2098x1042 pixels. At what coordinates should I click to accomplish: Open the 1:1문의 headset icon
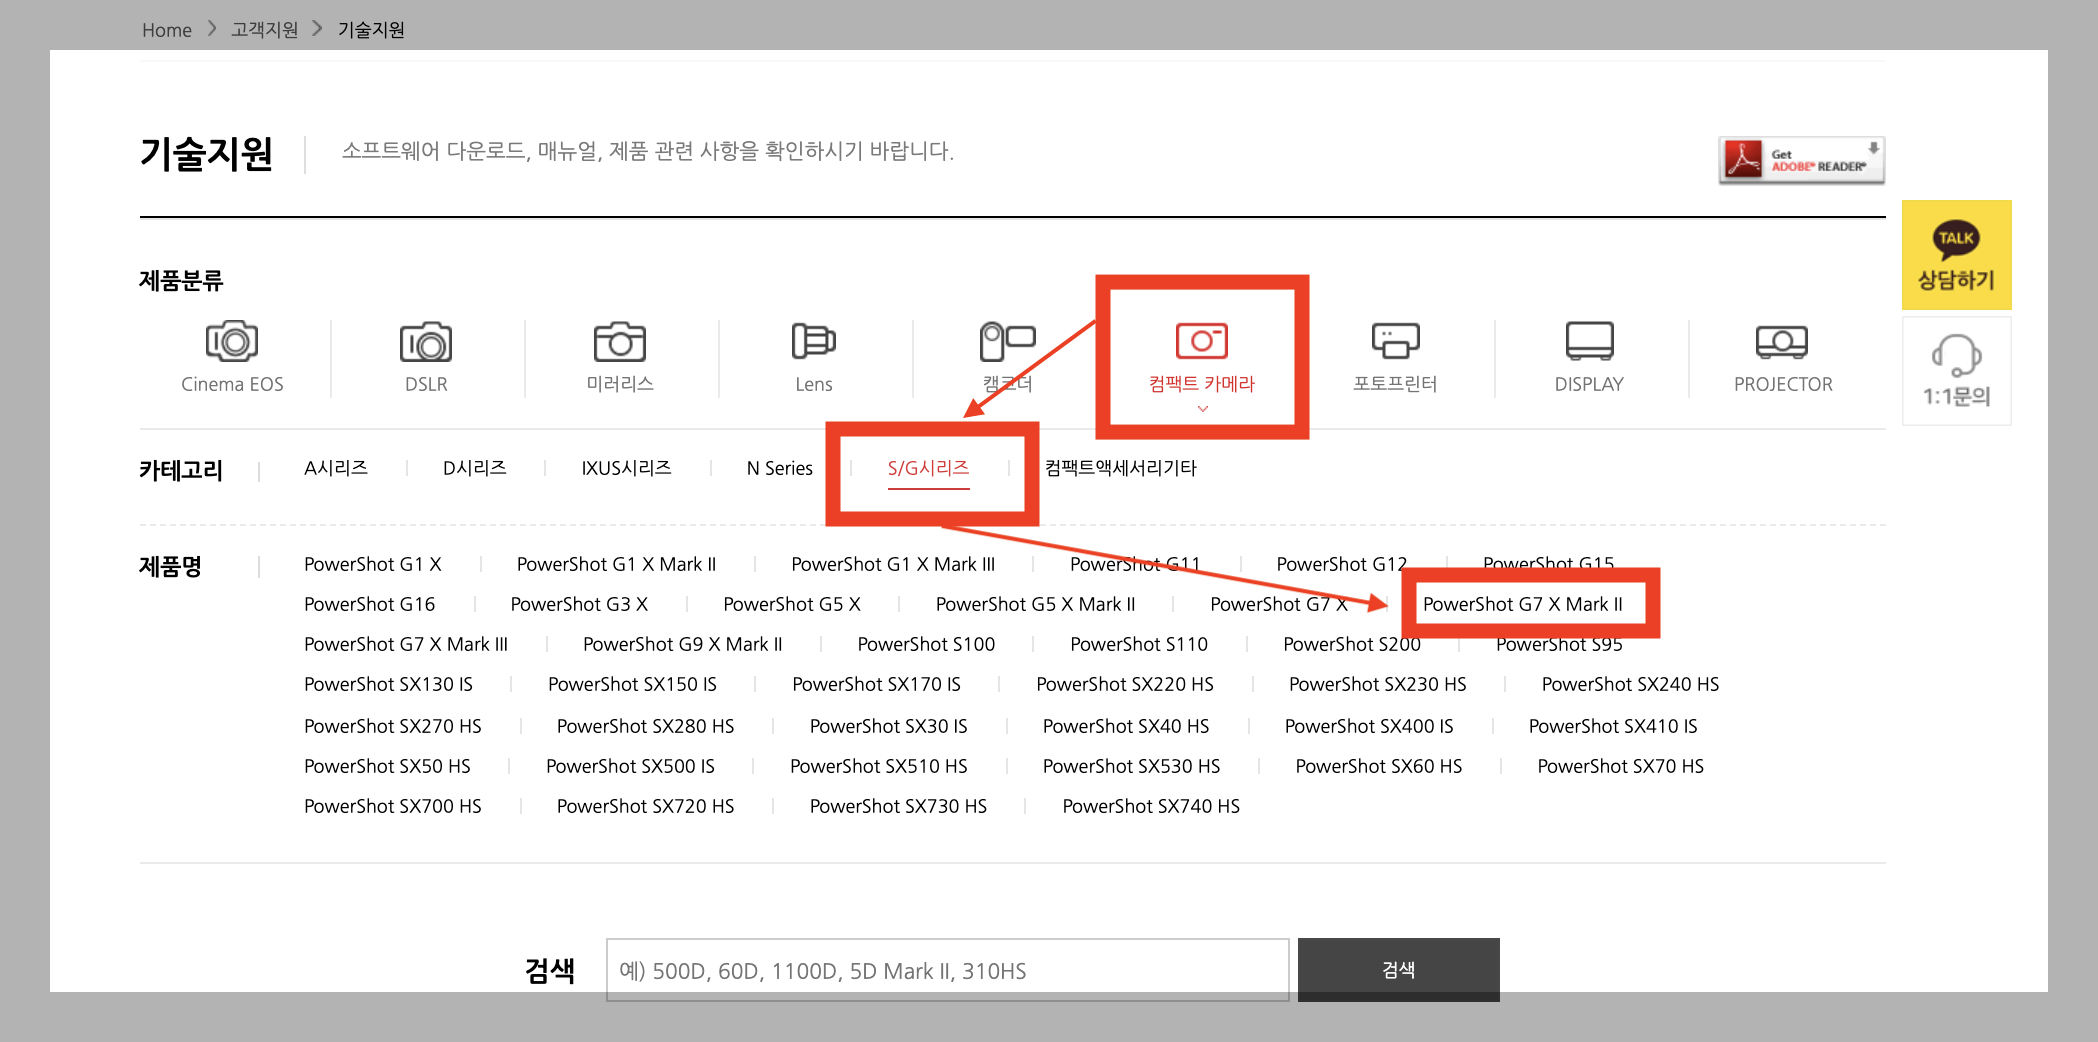pyautogui.click(x=1956, y=371)
